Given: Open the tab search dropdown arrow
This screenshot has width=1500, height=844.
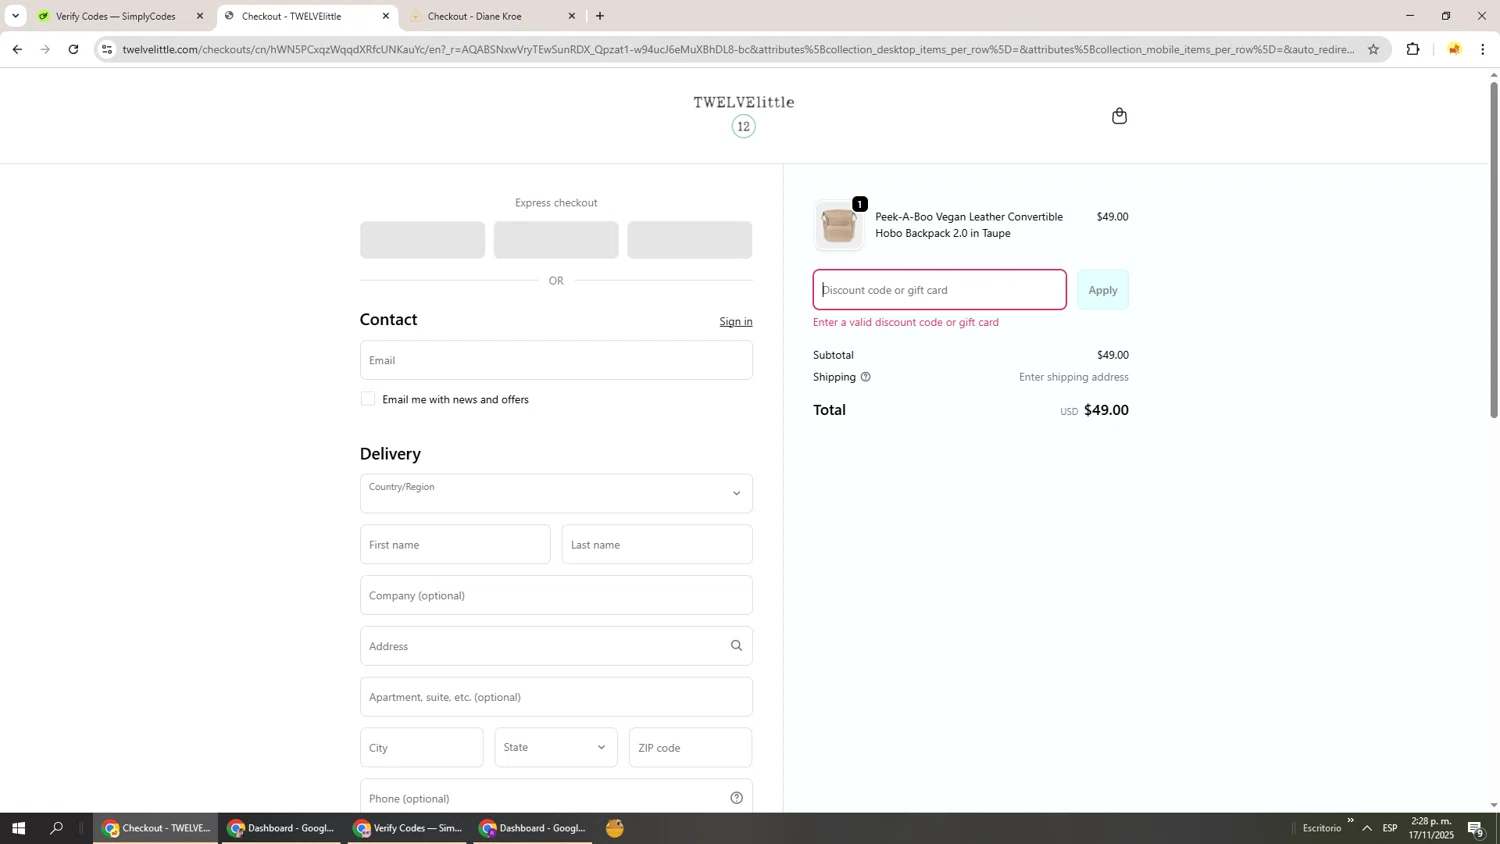Looking at the screenshot, I should 15,16.
